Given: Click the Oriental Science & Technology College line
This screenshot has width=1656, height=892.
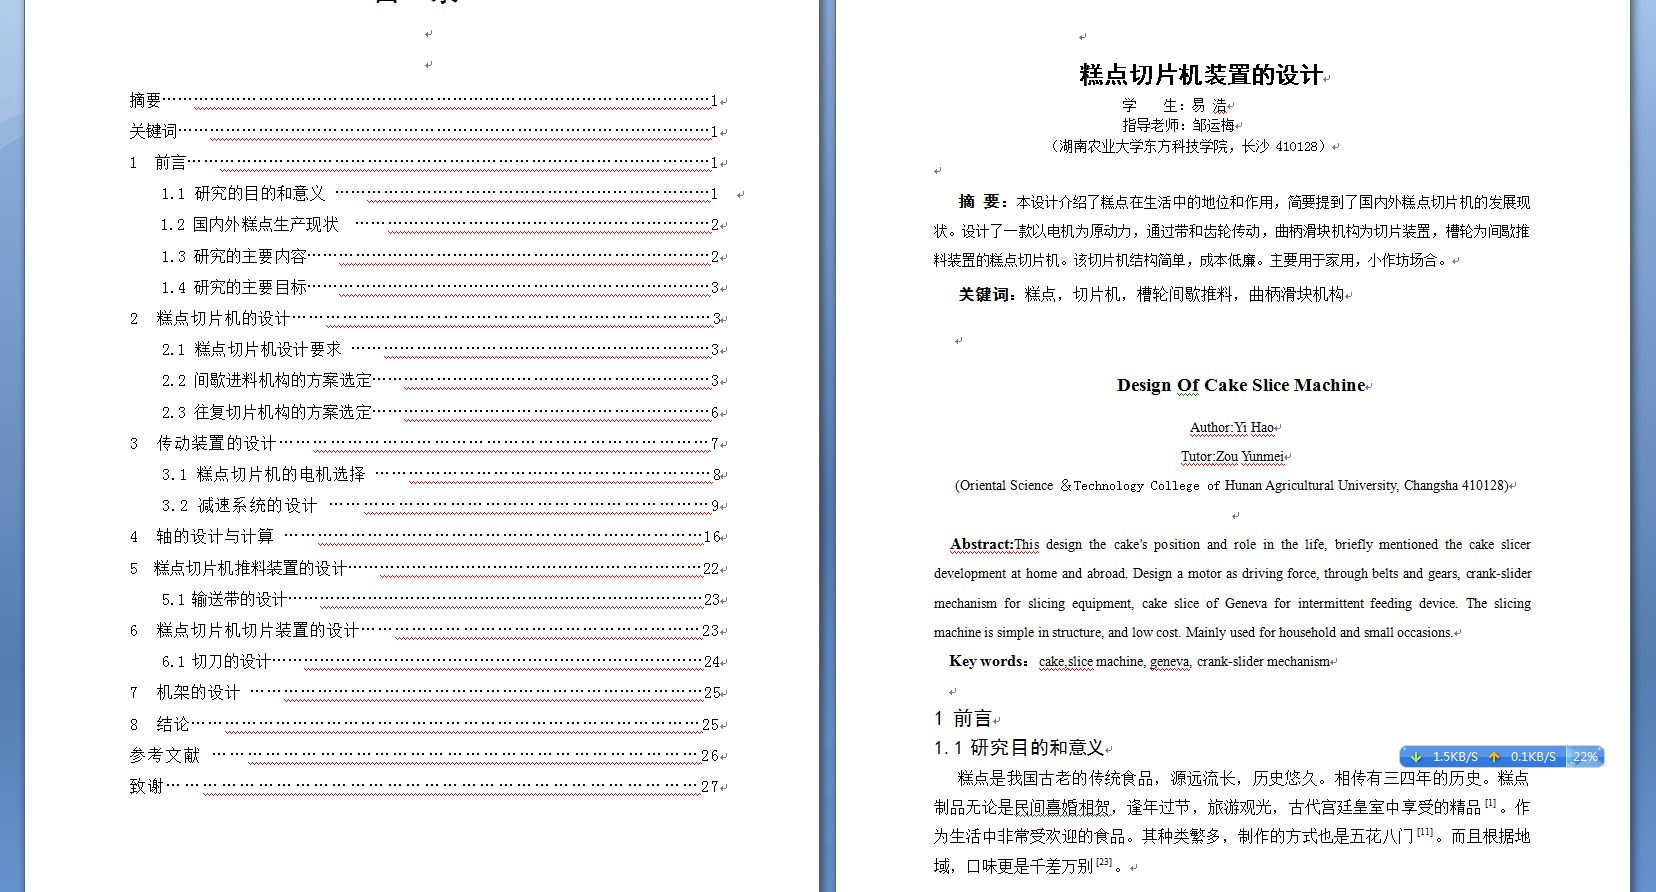Looking at the screenshot, I should (1231, 485).
